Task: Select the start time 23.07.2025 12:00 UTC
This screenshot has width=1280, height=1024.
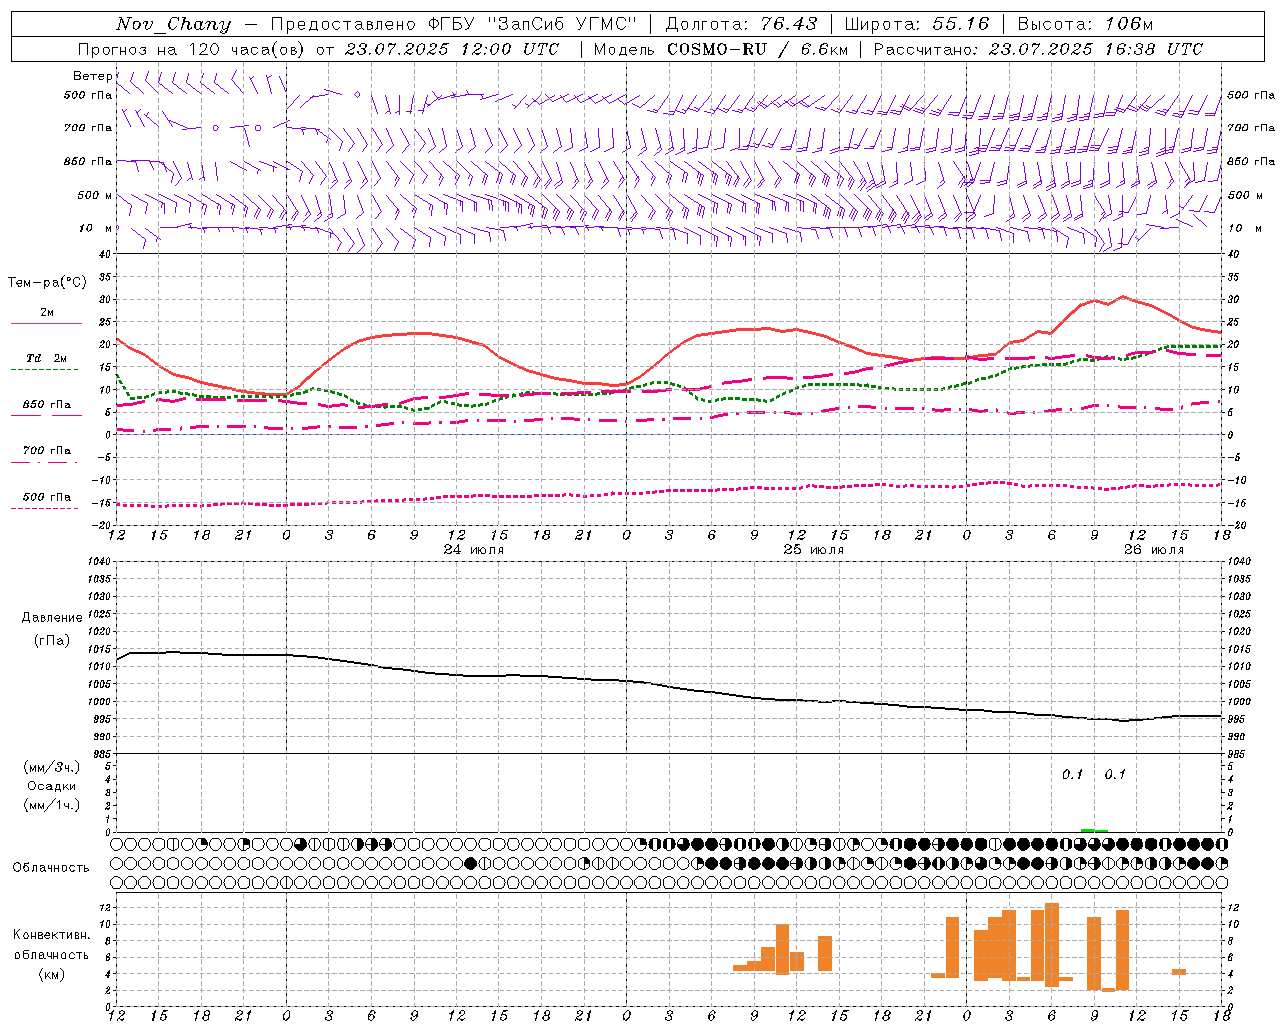Action: 452,49
